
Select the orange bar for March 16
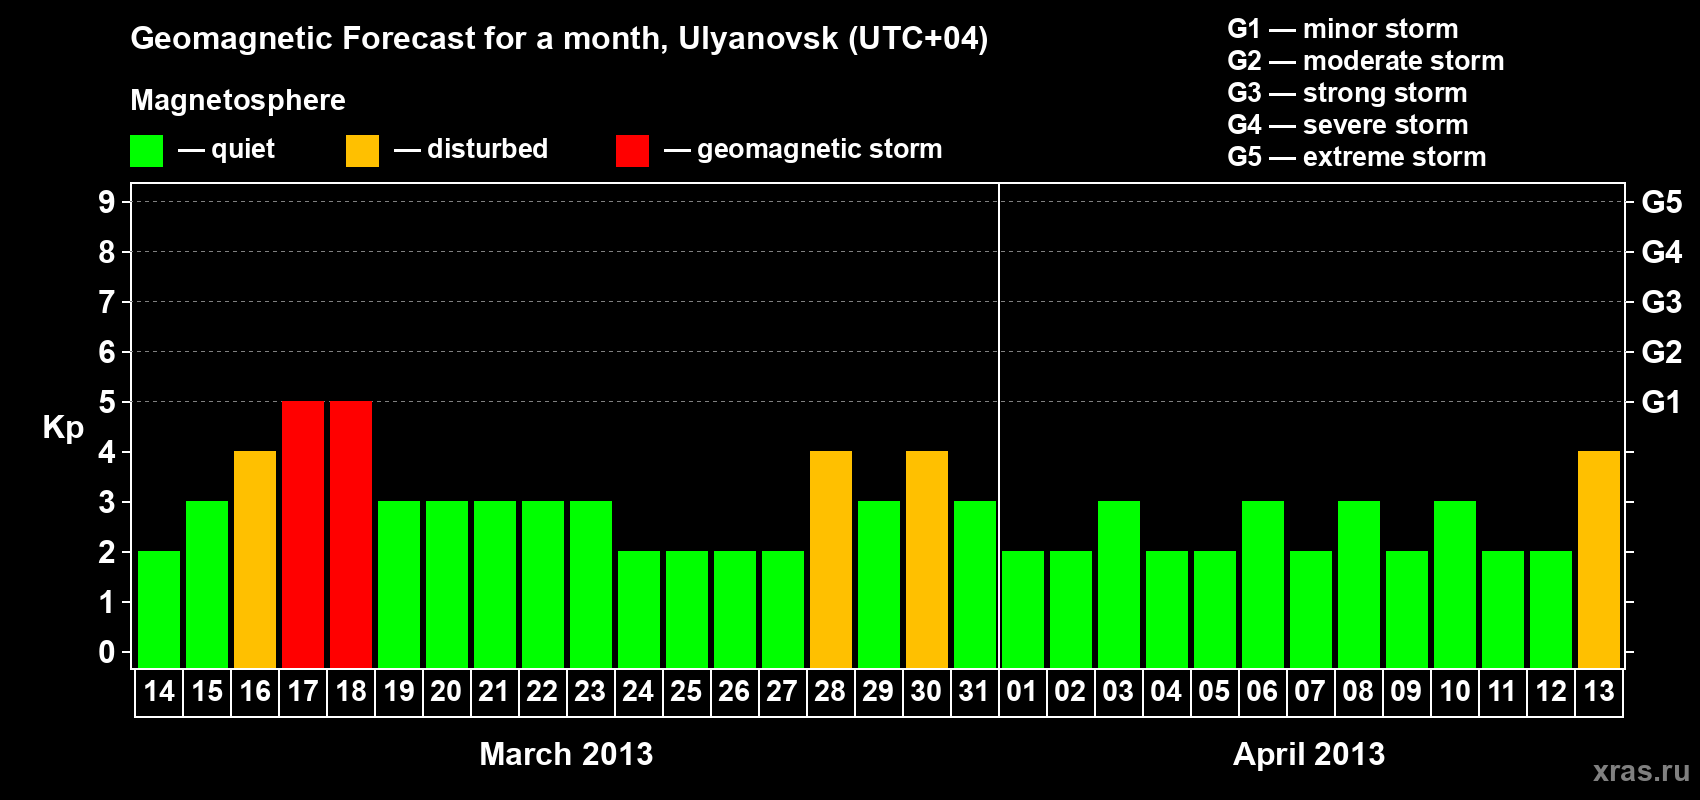point(255,559)
